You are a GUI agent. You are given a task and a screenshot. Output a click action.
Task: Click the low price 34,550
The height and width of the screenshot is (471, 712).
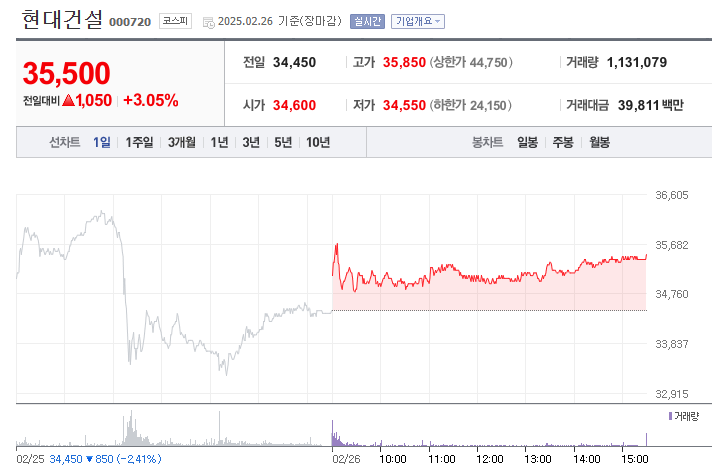pos(404,105)
